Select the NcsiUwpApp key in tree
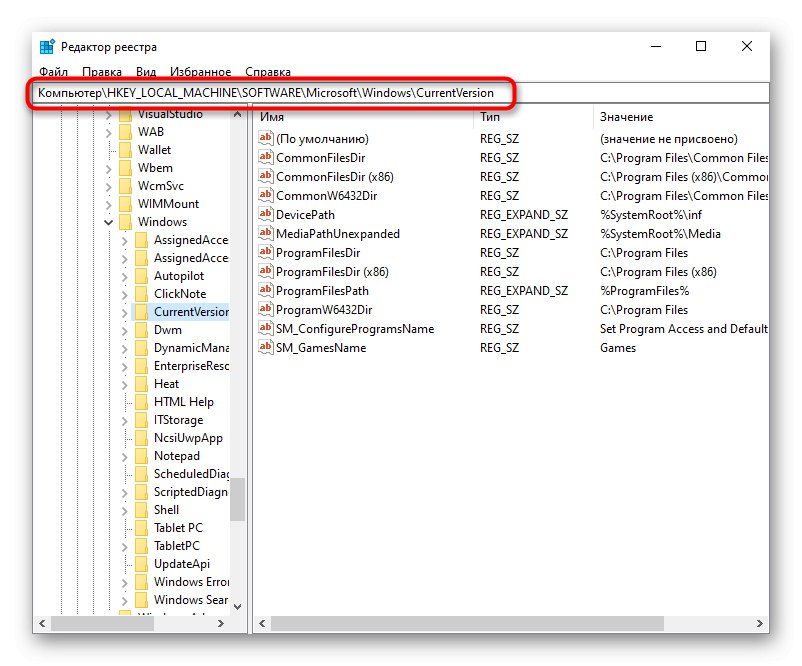 [x=188, y=438]
